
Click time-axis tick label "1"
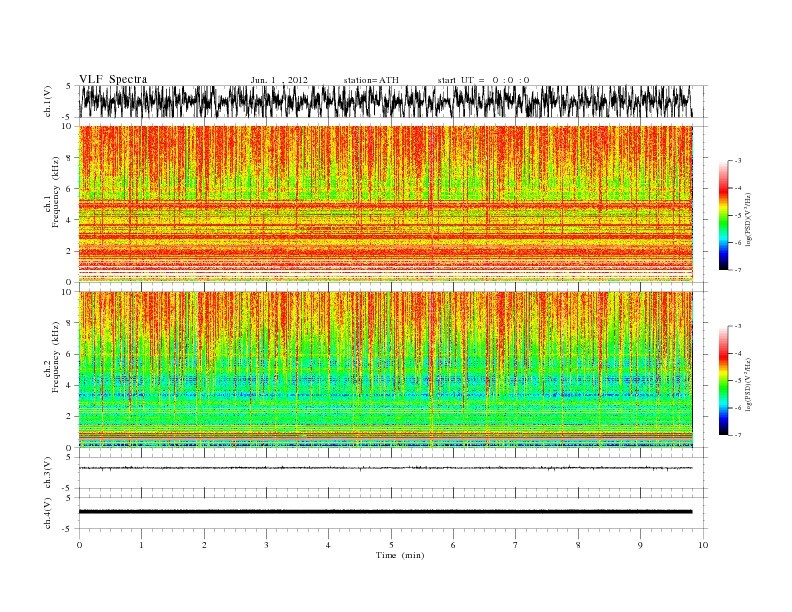(141, 545)
